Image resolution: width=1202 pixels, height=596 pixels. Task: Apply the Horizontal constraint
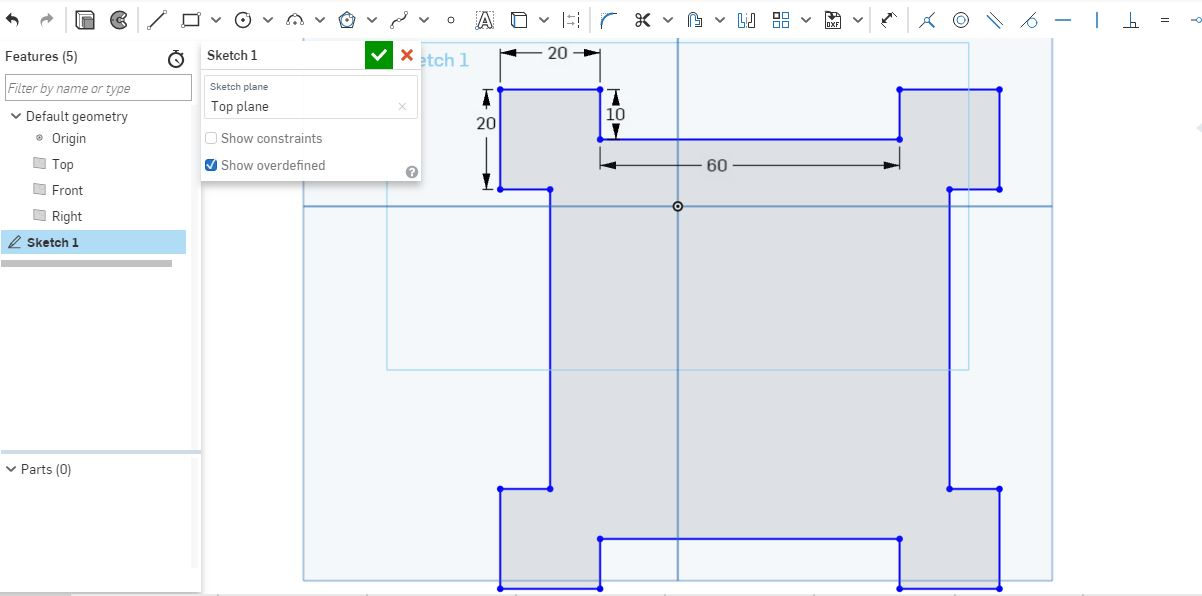coord(1063,20)
